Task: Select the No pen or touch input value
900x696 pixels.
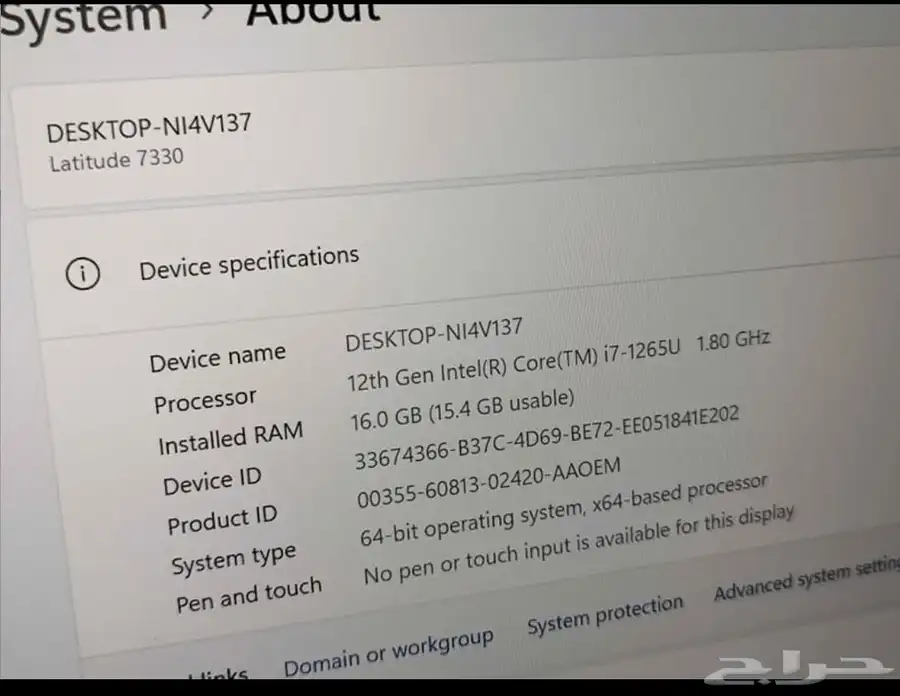Action: [579, 544]
